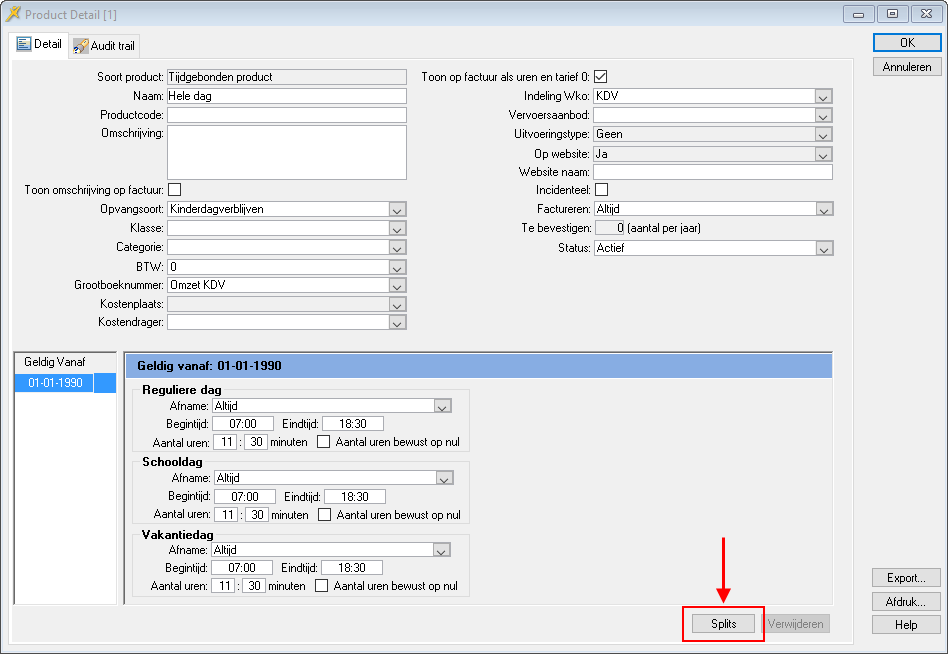Click the Splits button
948x654 pixels.
(x=723, y=624)
